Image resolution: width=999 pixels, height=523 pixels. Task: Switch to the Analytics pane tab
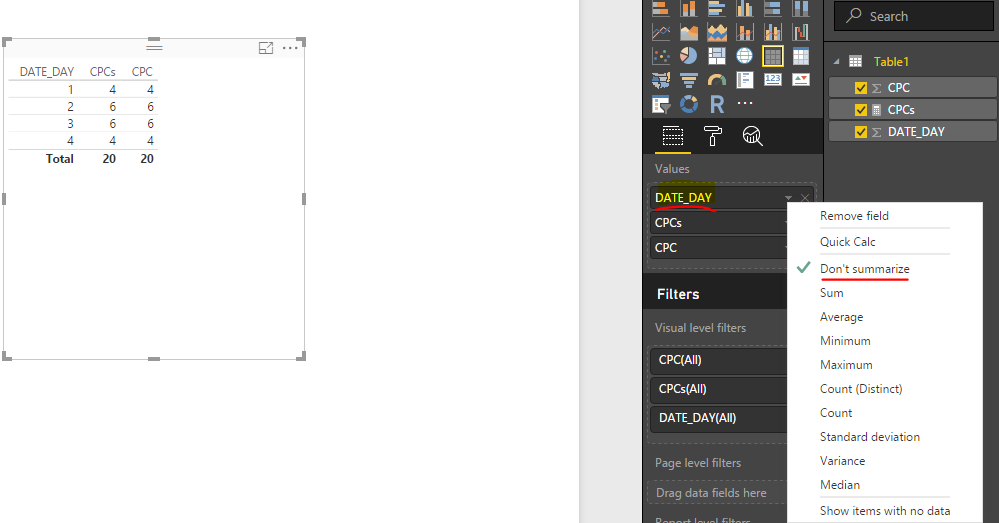[752, 136]
